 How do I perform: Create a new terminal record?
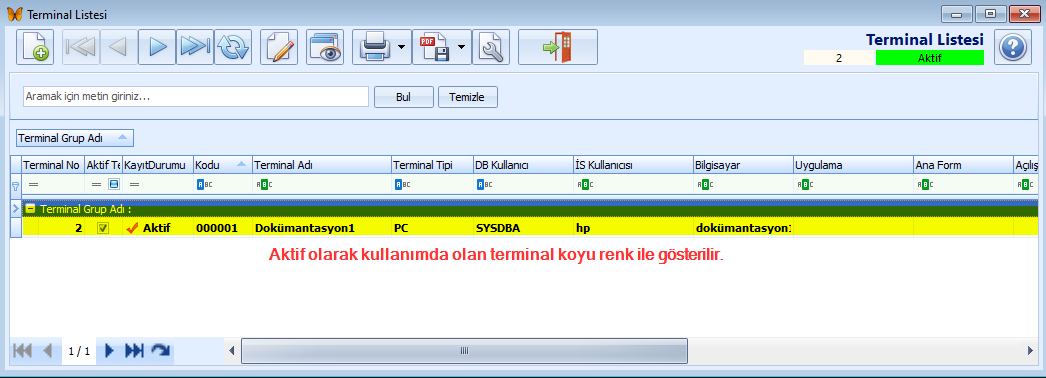click(35, 47)
